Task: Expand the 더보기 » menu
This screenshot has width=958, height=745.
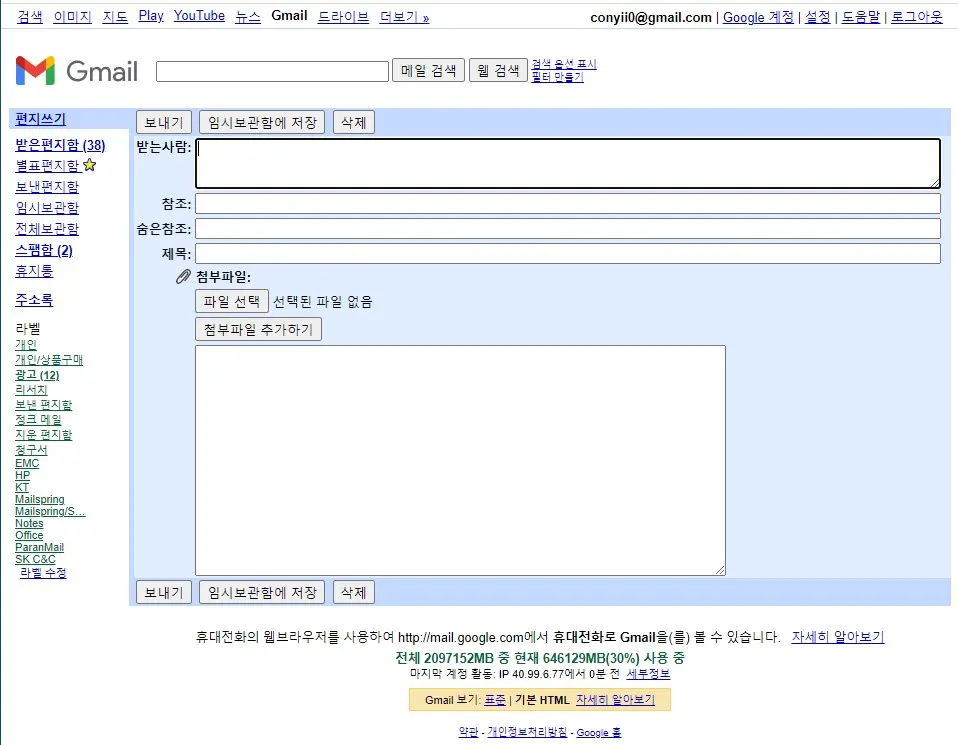Action: [x=404, y=17]
